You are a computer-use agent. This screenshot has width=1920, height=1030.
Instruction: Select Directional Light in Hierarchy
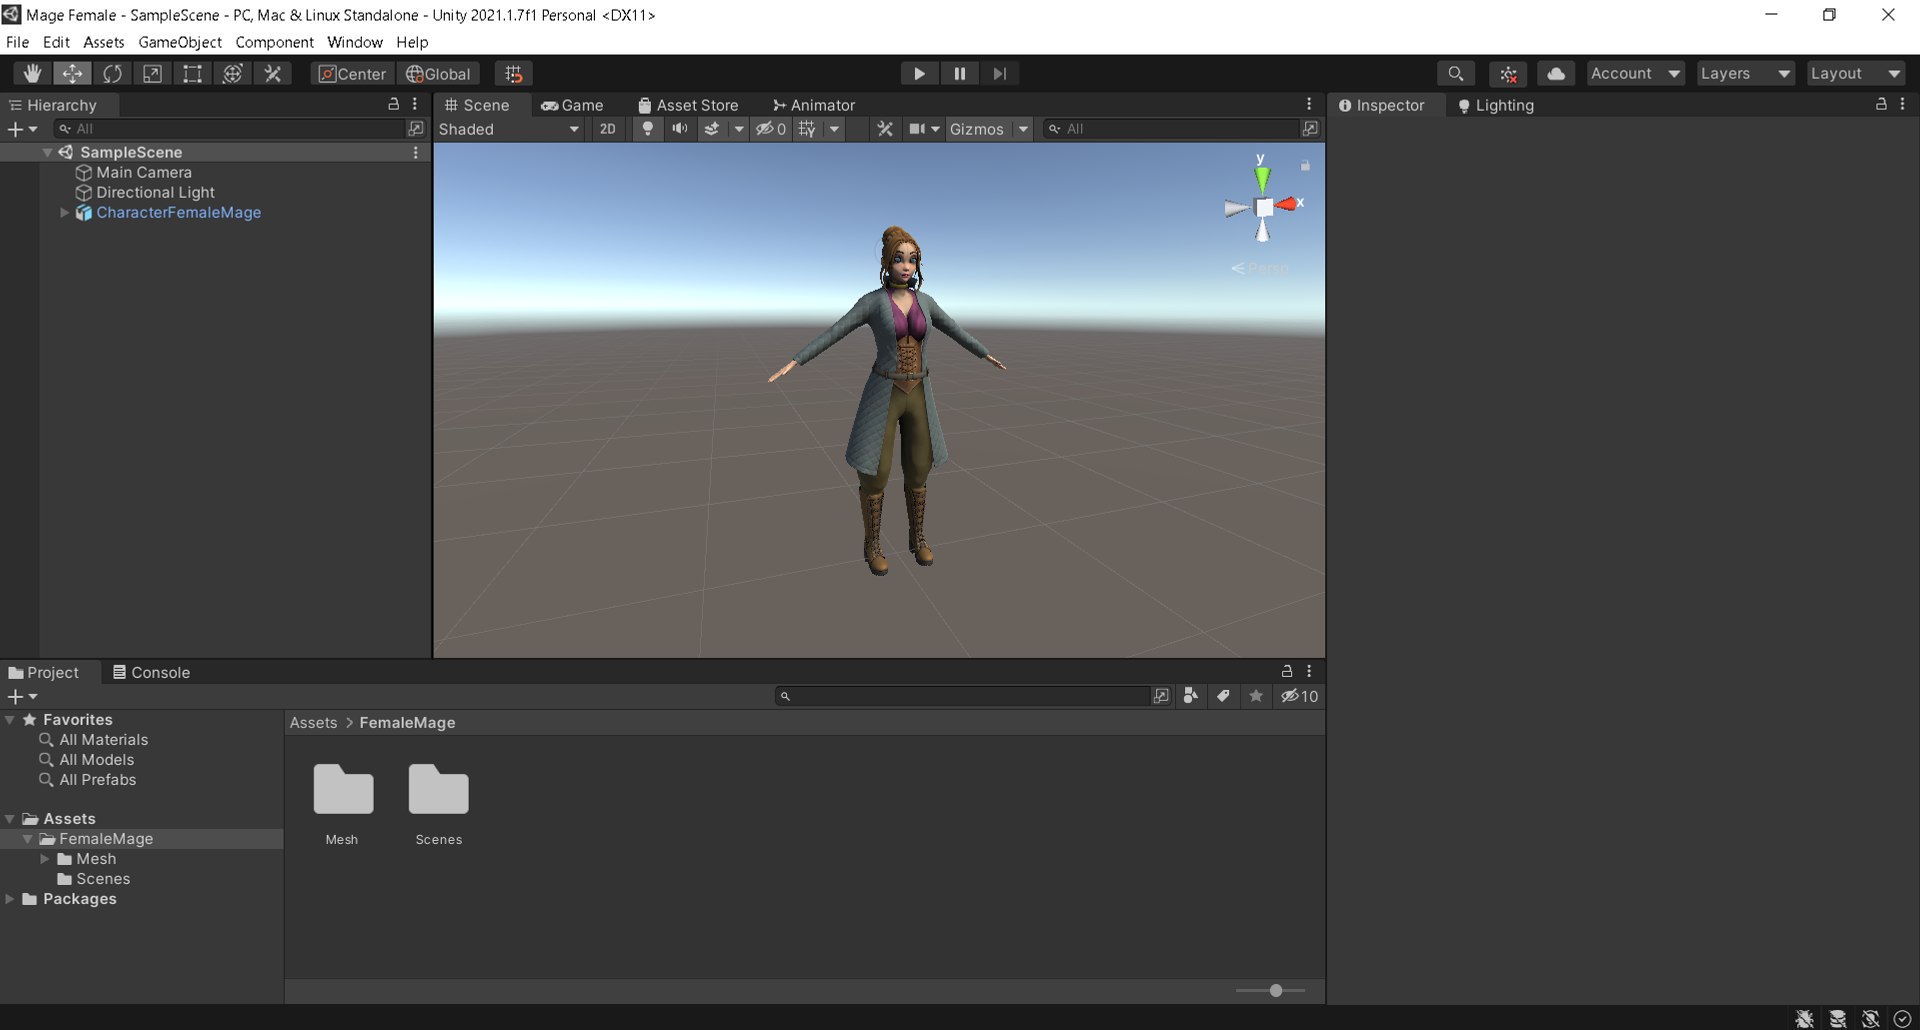point(155,192)
